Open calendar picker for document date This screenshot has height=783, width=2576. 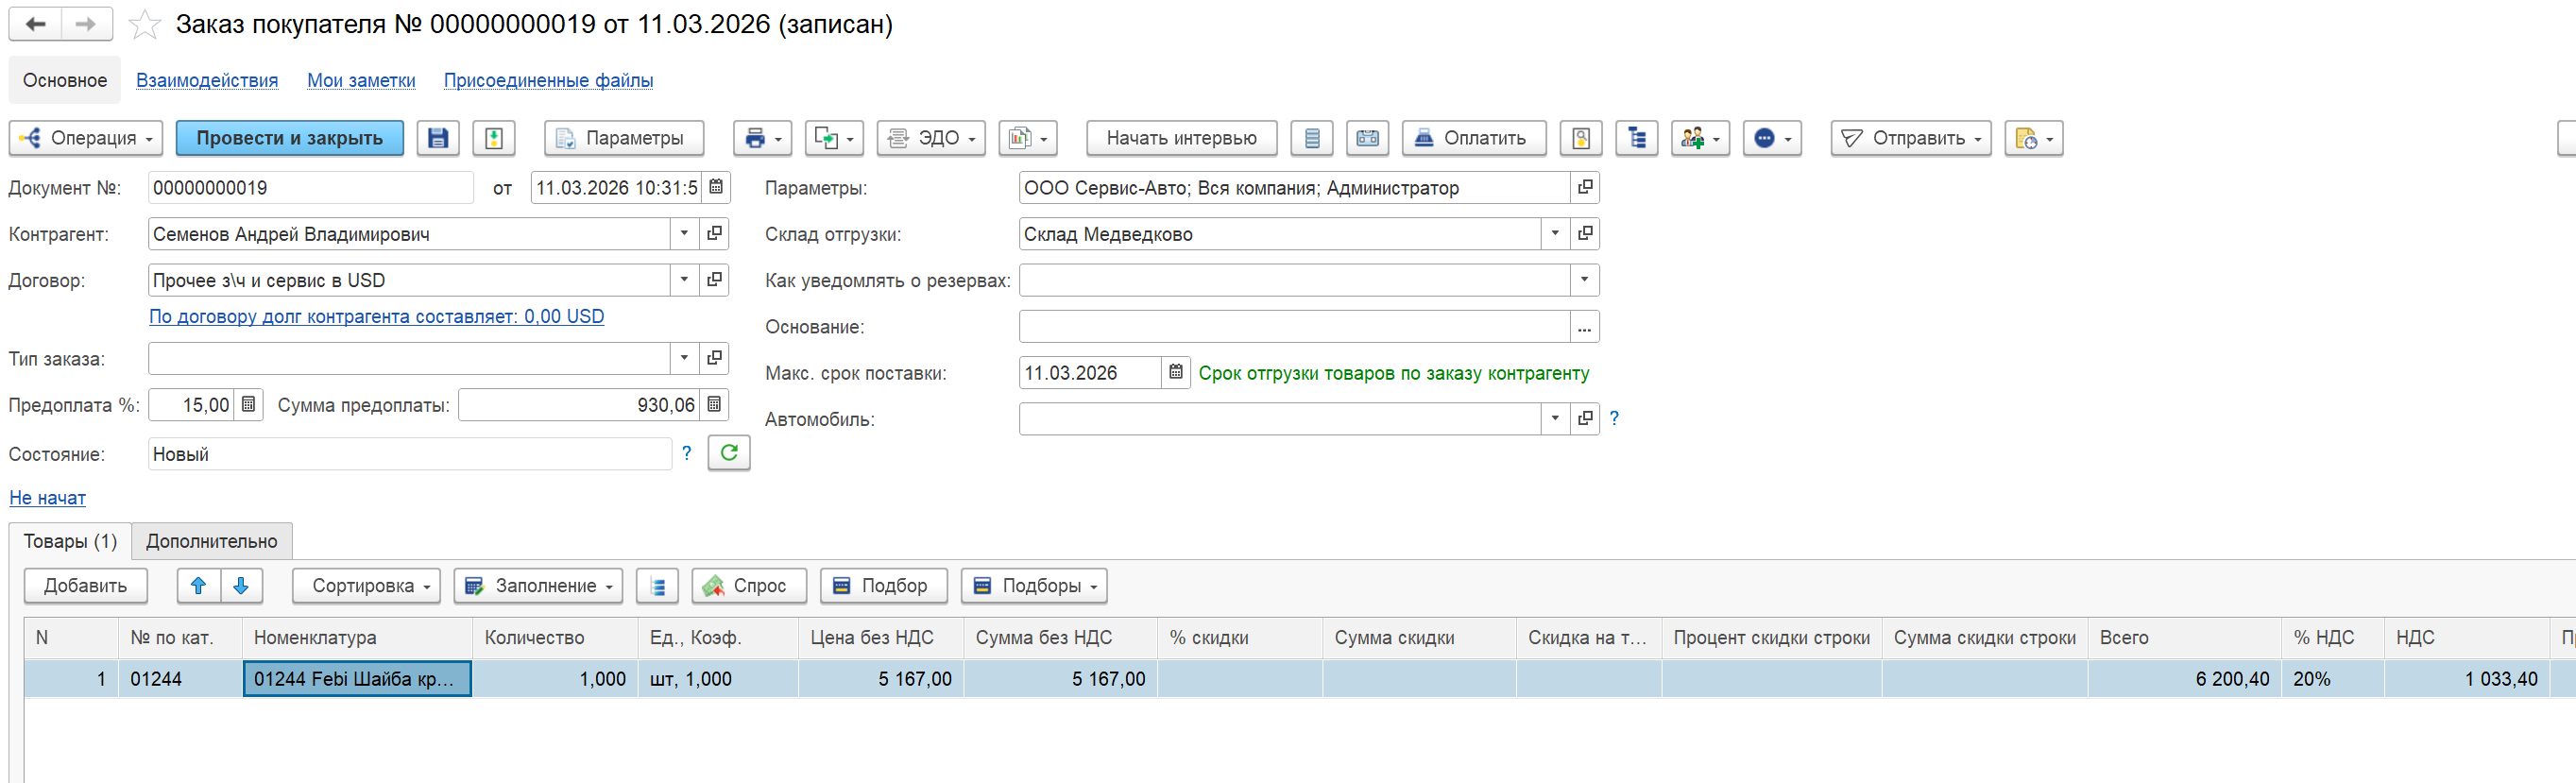tap(716, 187)
